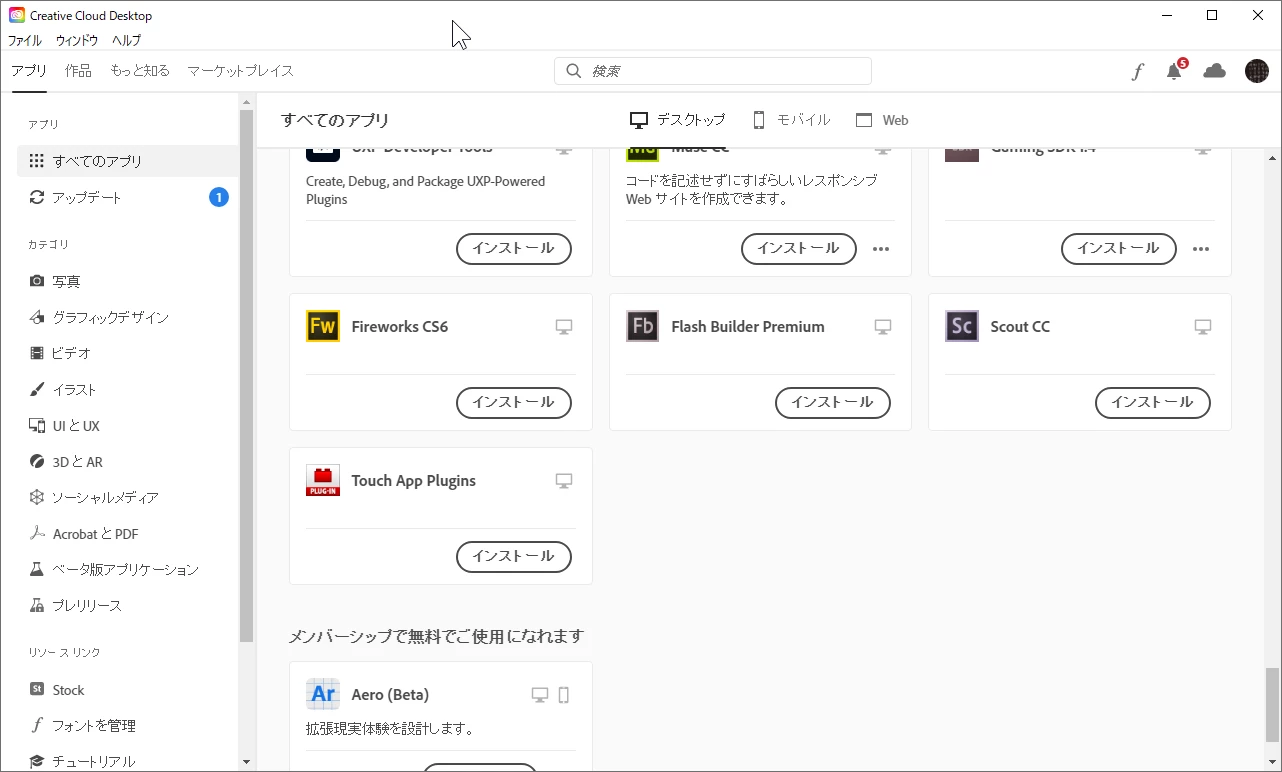Image resolution: width=1282 pixels, height=772 pixels.
Task: Install Scout CC
Action: tap(1153, 403)
